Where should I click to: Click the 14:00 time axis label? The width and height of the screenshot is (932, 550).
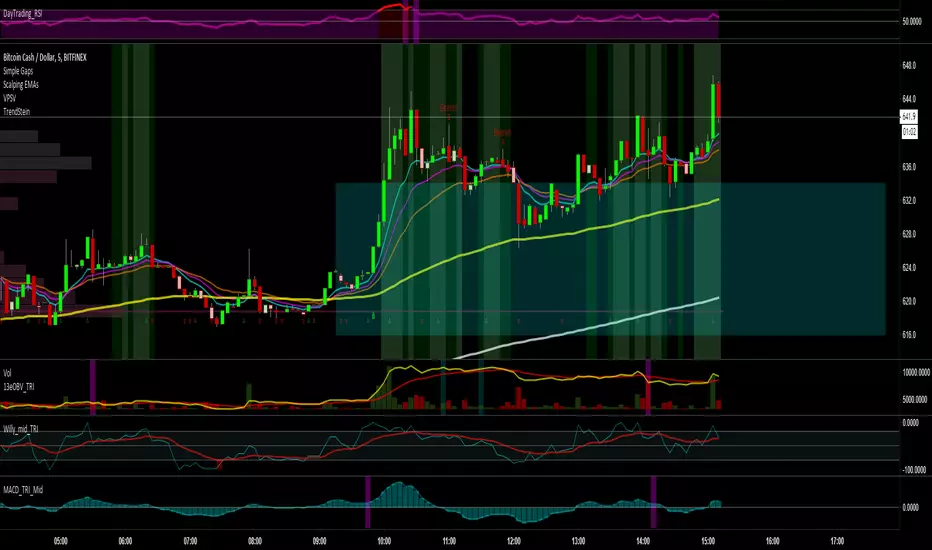pyautogui.click(x=643, y=541)
